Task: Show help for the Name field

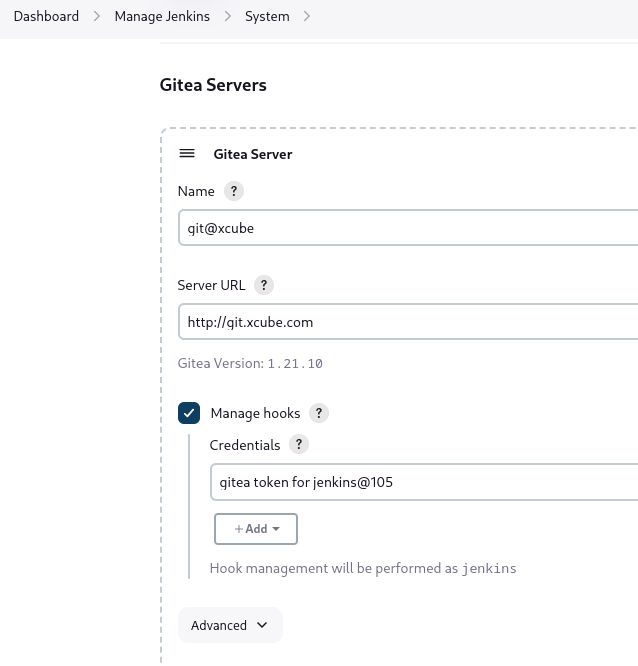Action: (234, 191)
